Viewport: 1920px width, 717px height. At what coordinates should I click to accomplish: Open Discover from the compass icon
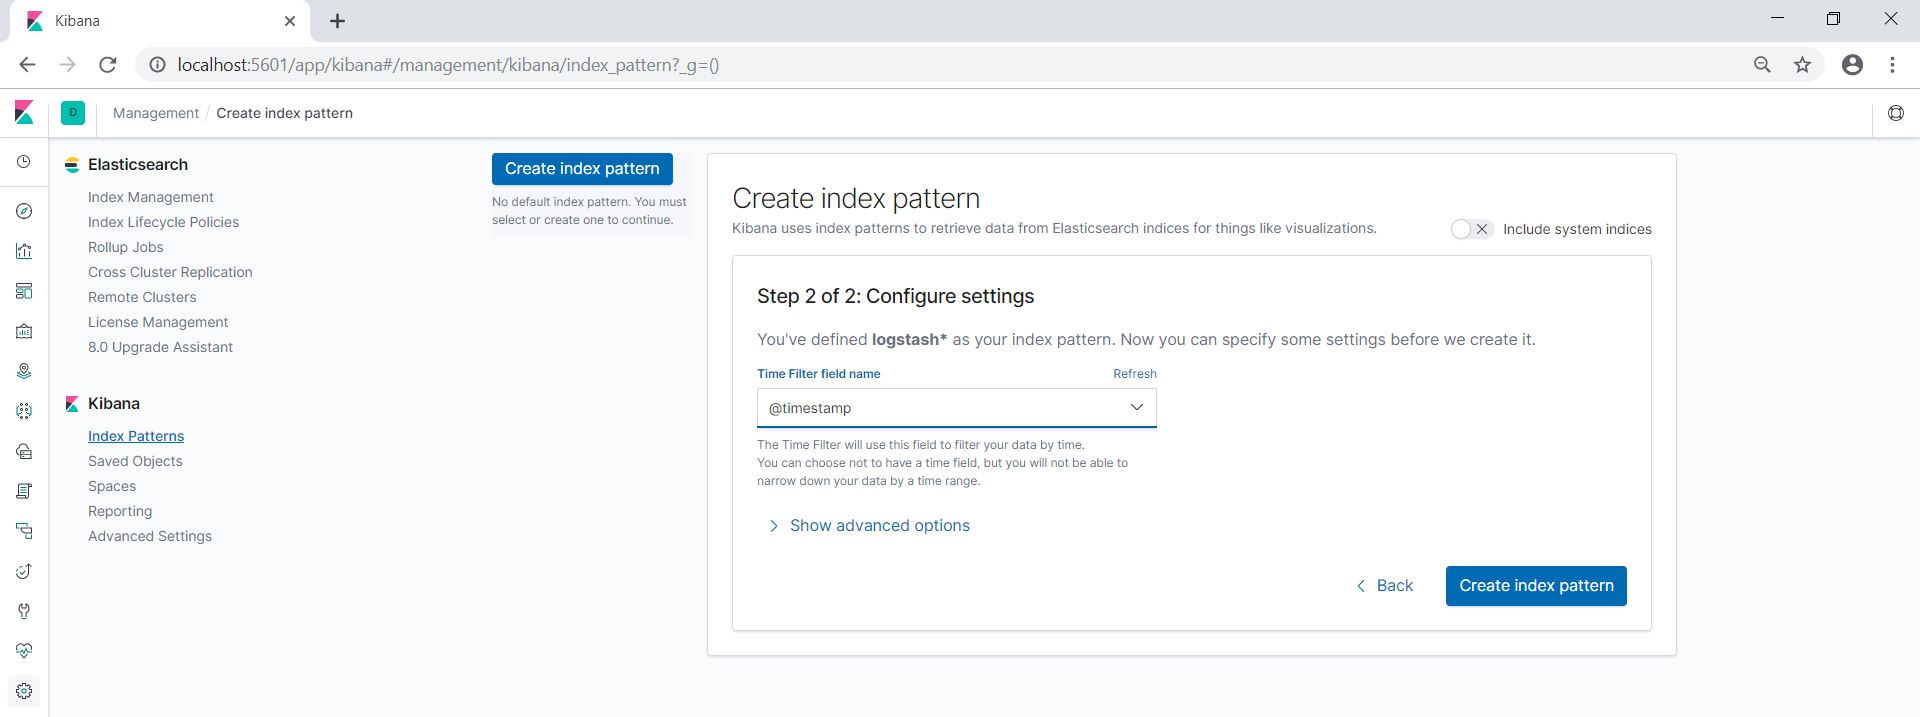[24, 211]
